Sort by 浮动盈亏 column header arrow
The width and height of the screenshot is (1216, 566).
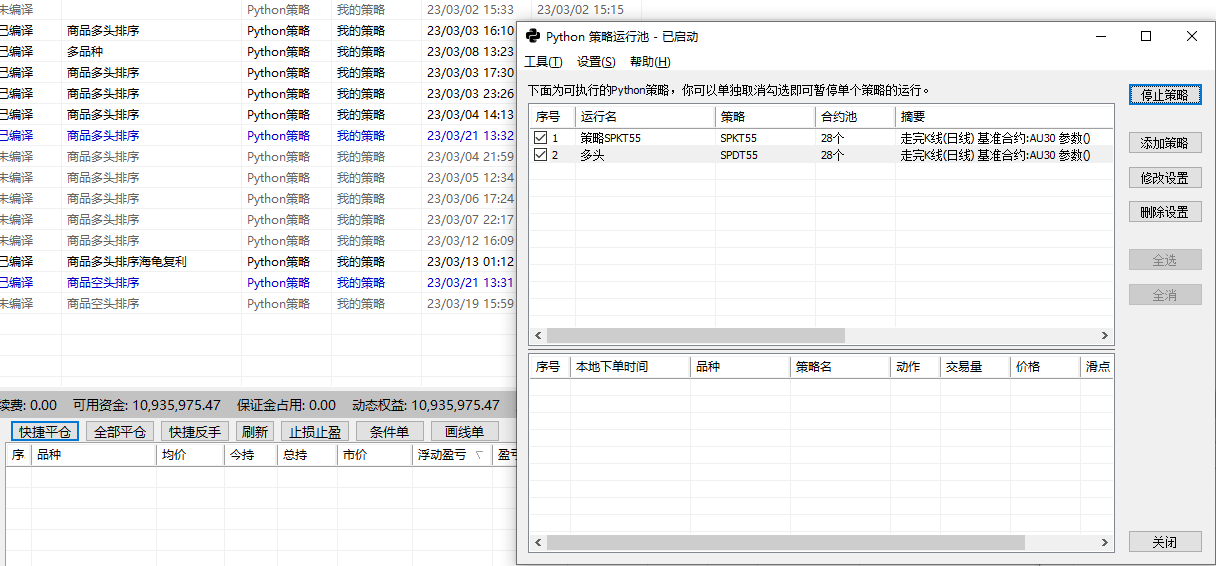[478, 455]
